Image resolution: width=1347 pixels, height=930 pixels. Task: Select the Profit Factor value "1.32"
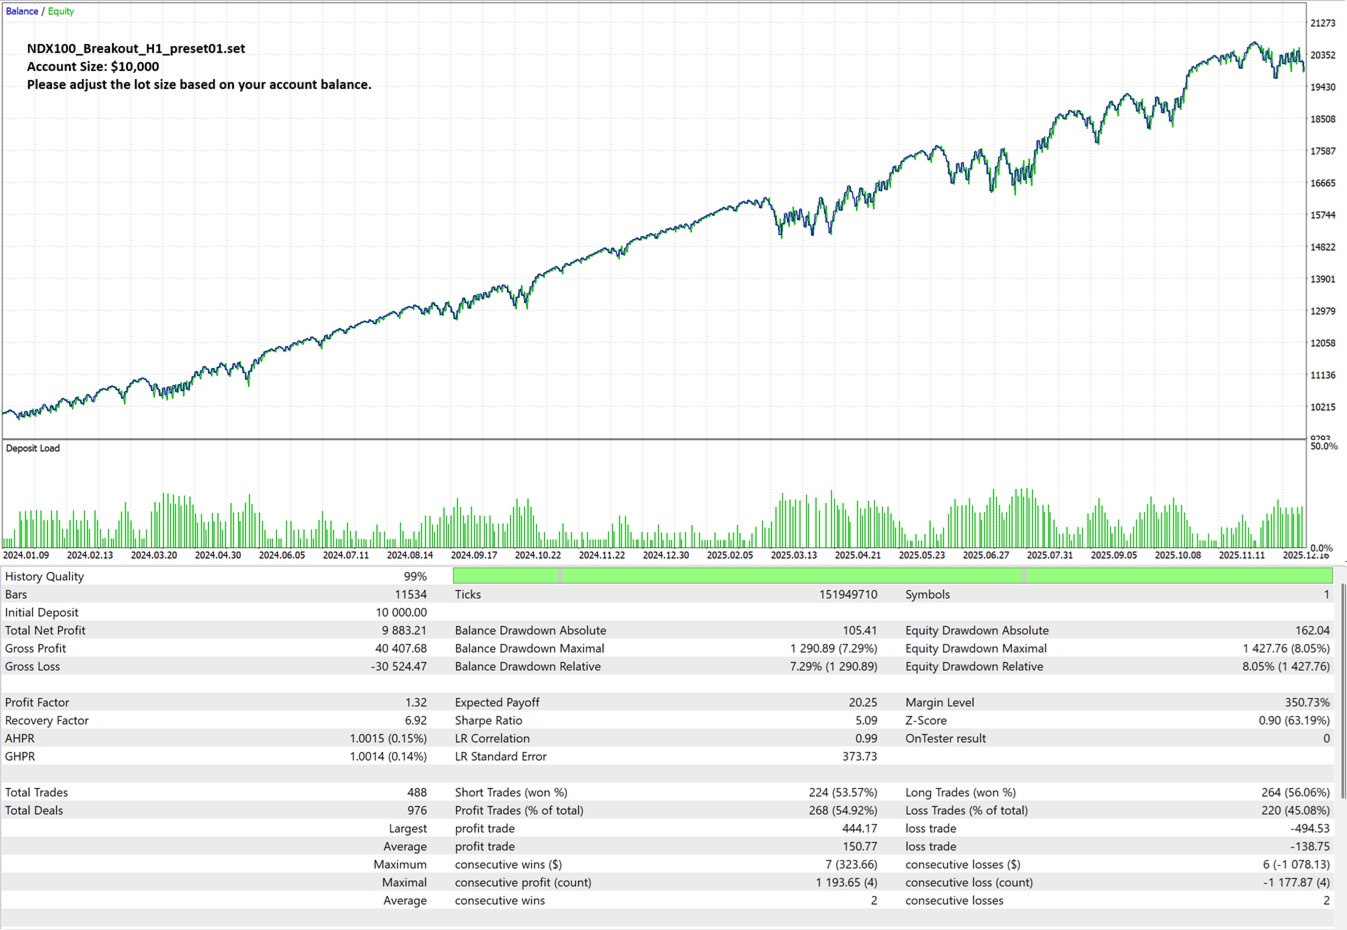coord(416,702)
